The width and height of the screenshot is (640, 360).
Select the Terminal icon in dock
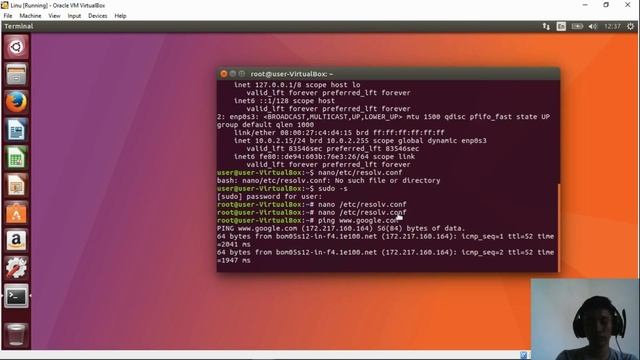click(16, 296)
